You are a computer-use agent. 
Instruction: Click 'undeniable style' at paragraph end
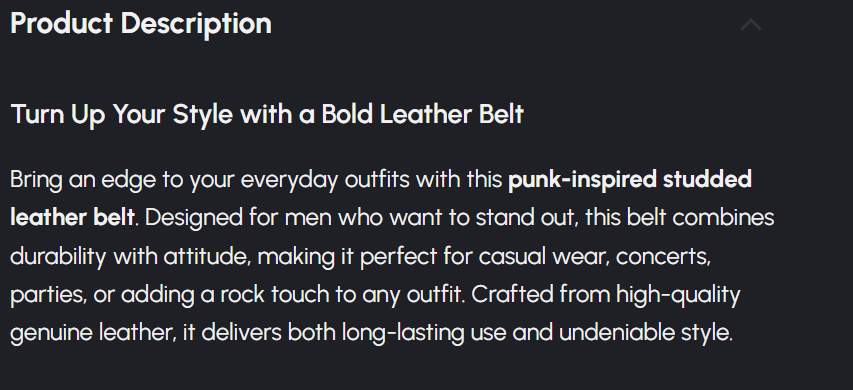point(645,333)
